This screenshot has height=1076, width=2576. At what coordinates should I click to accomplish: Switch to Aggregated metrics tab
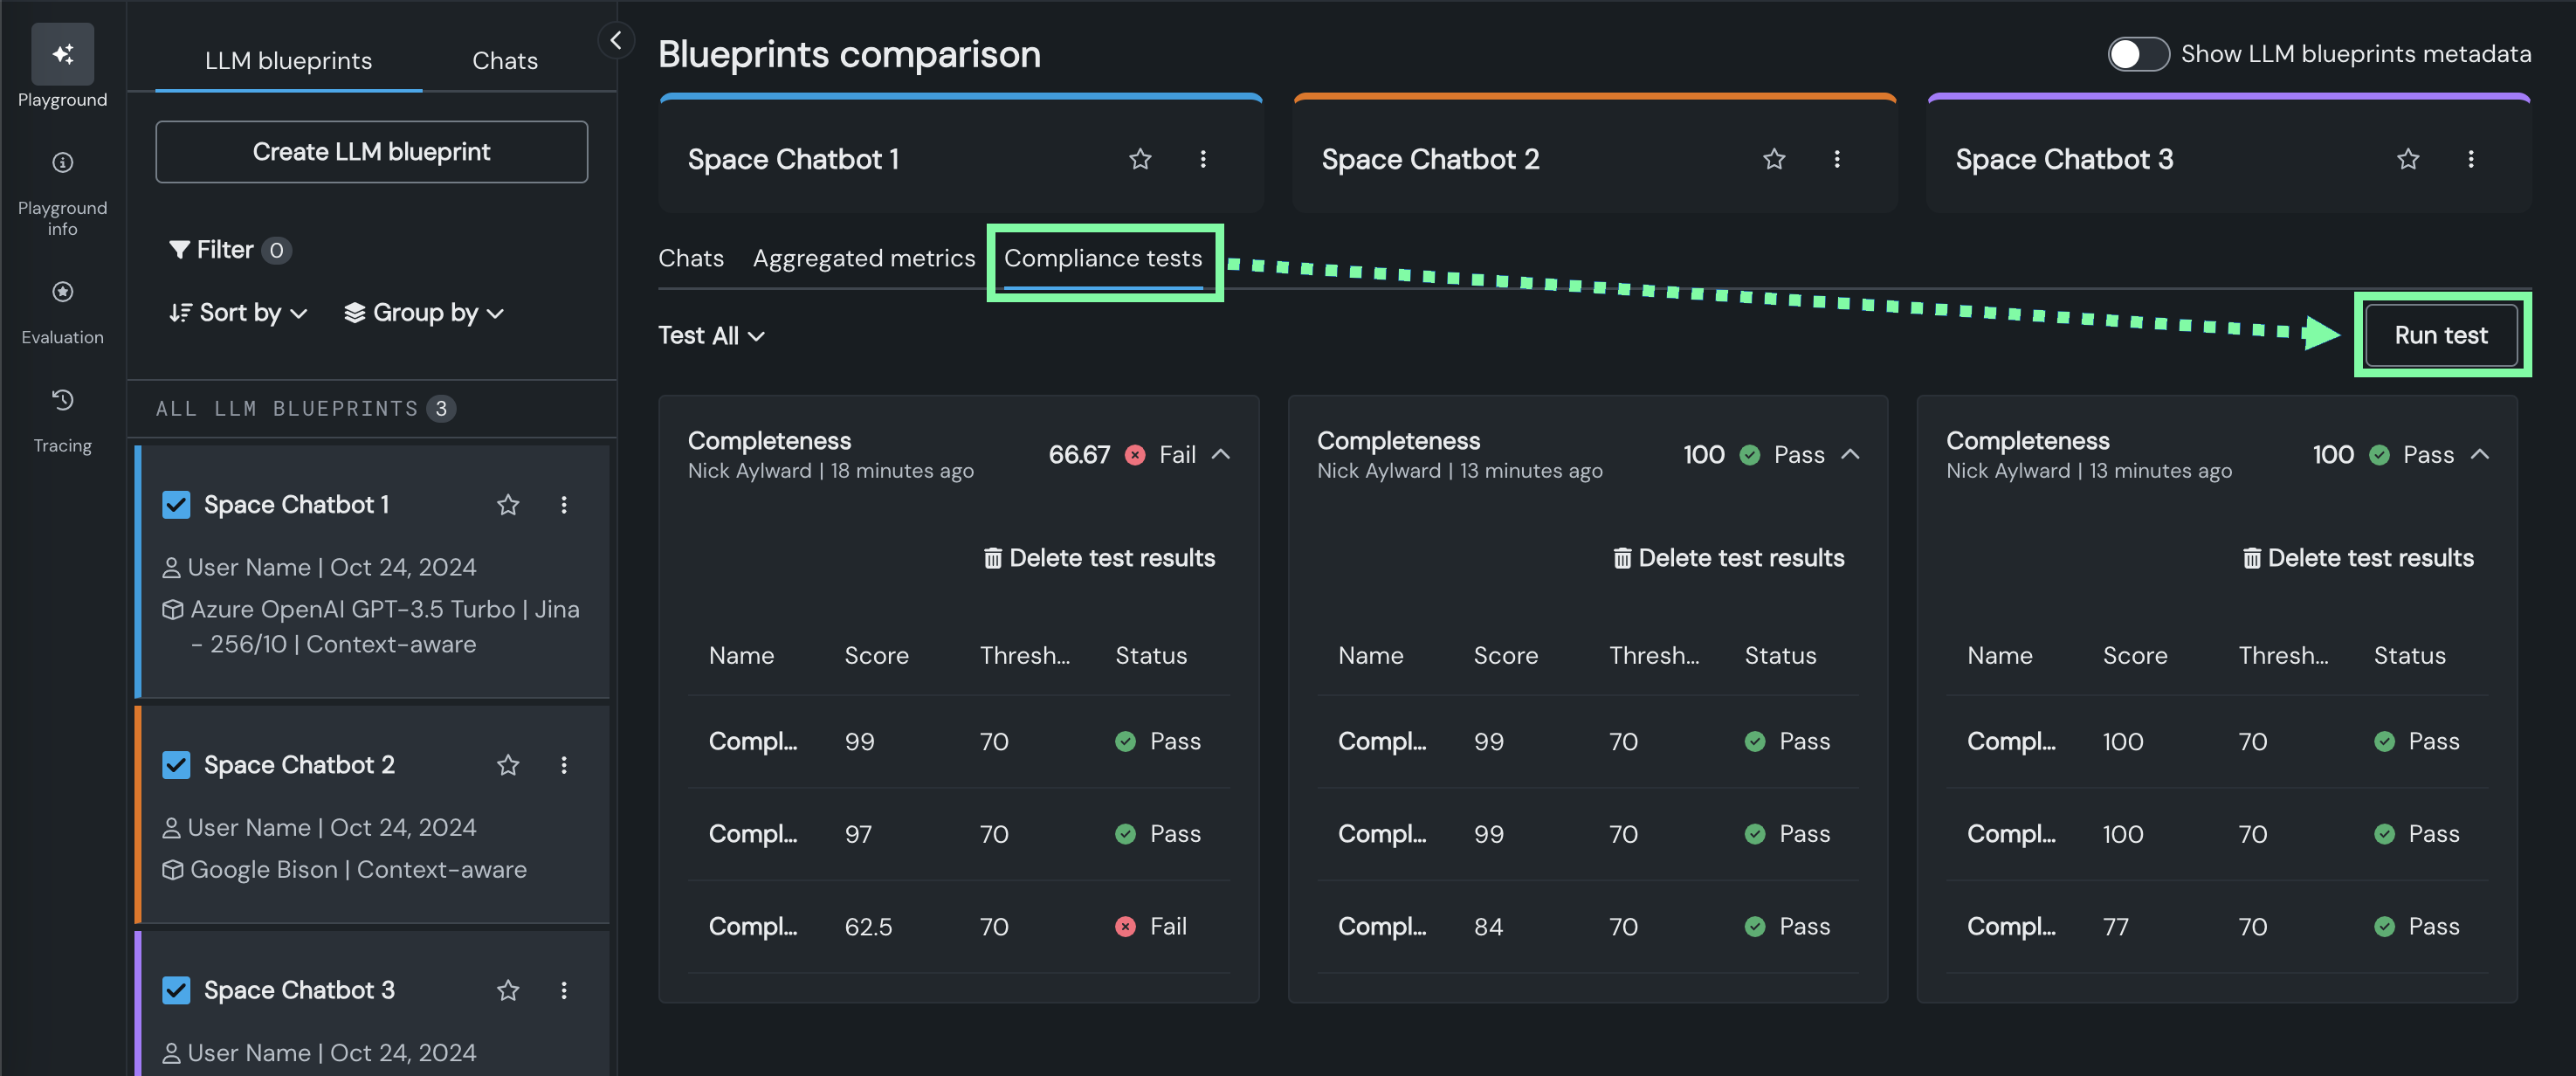click(x=863, y=258)
